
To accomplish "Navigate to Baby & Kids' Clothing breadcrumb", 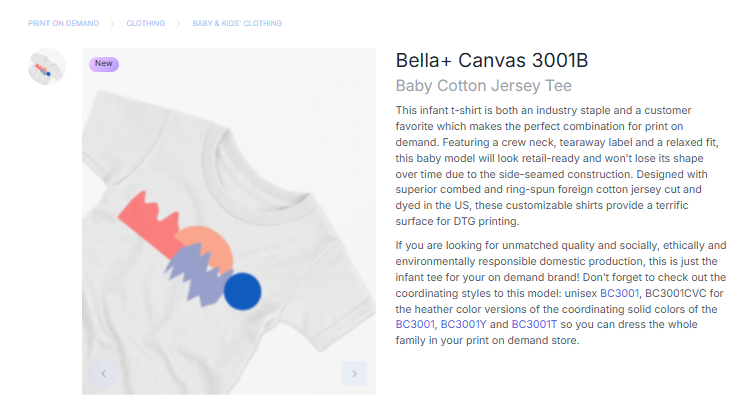I will tap(237, 23).
